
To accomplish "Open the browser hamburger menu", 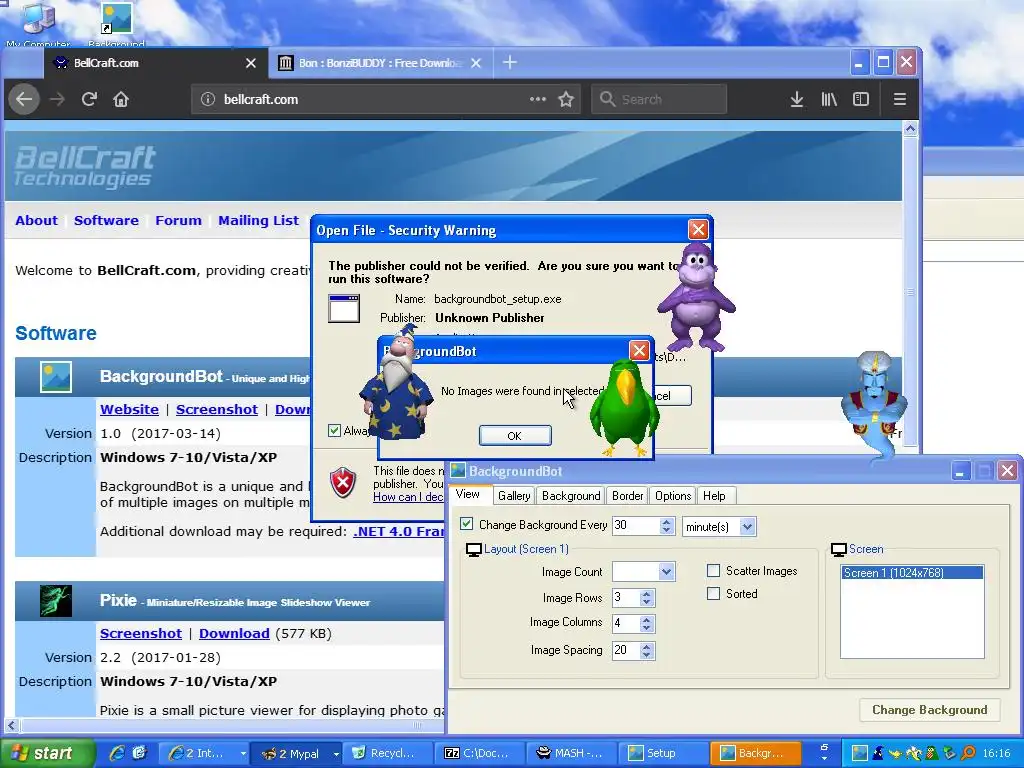I will 900,99.
